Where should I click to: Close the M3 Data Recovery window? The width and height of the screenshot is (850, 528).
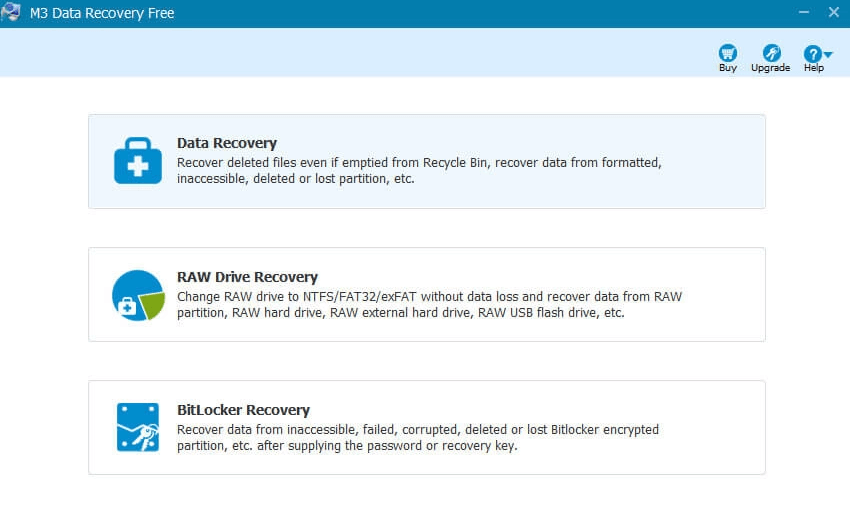pyautogui.click(x=834, y=12)
